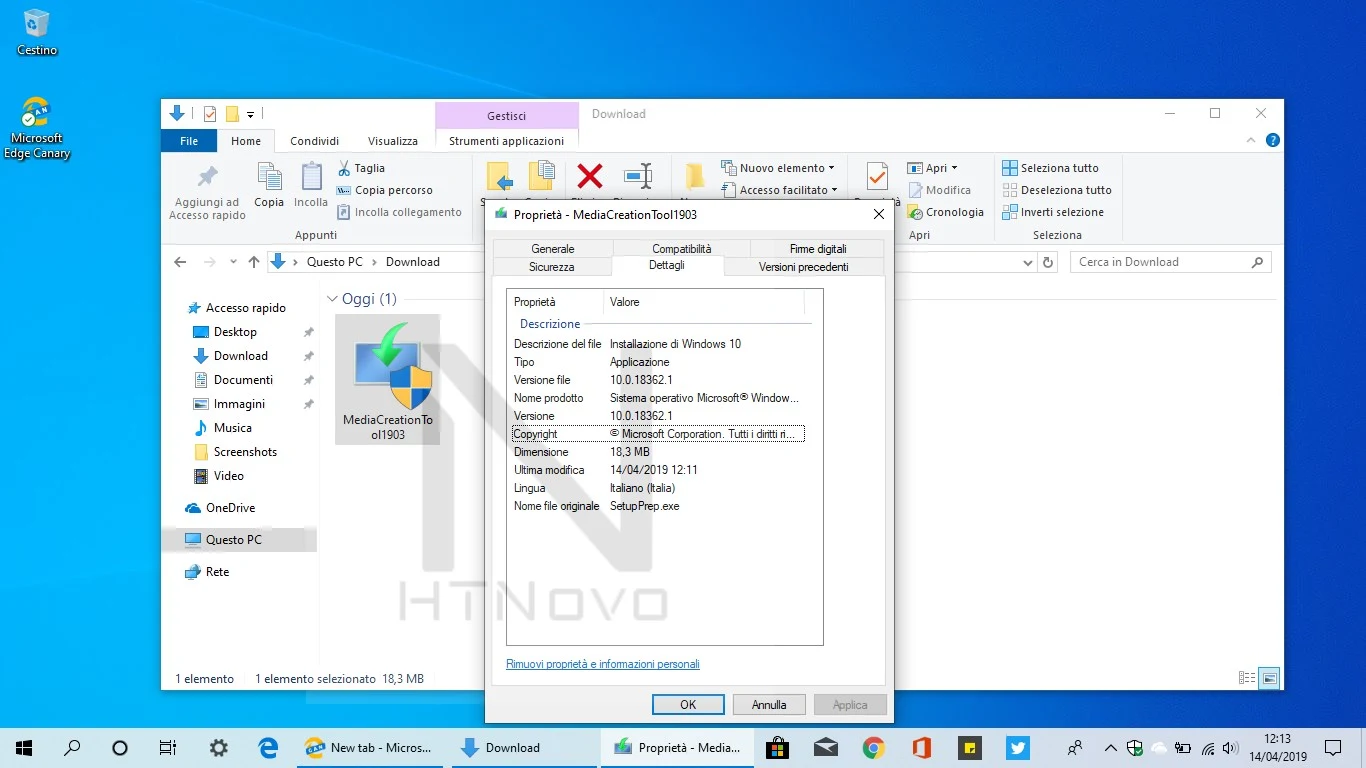
Task: Open Microsoft Store from the taskbar
Action: (777, 747)
